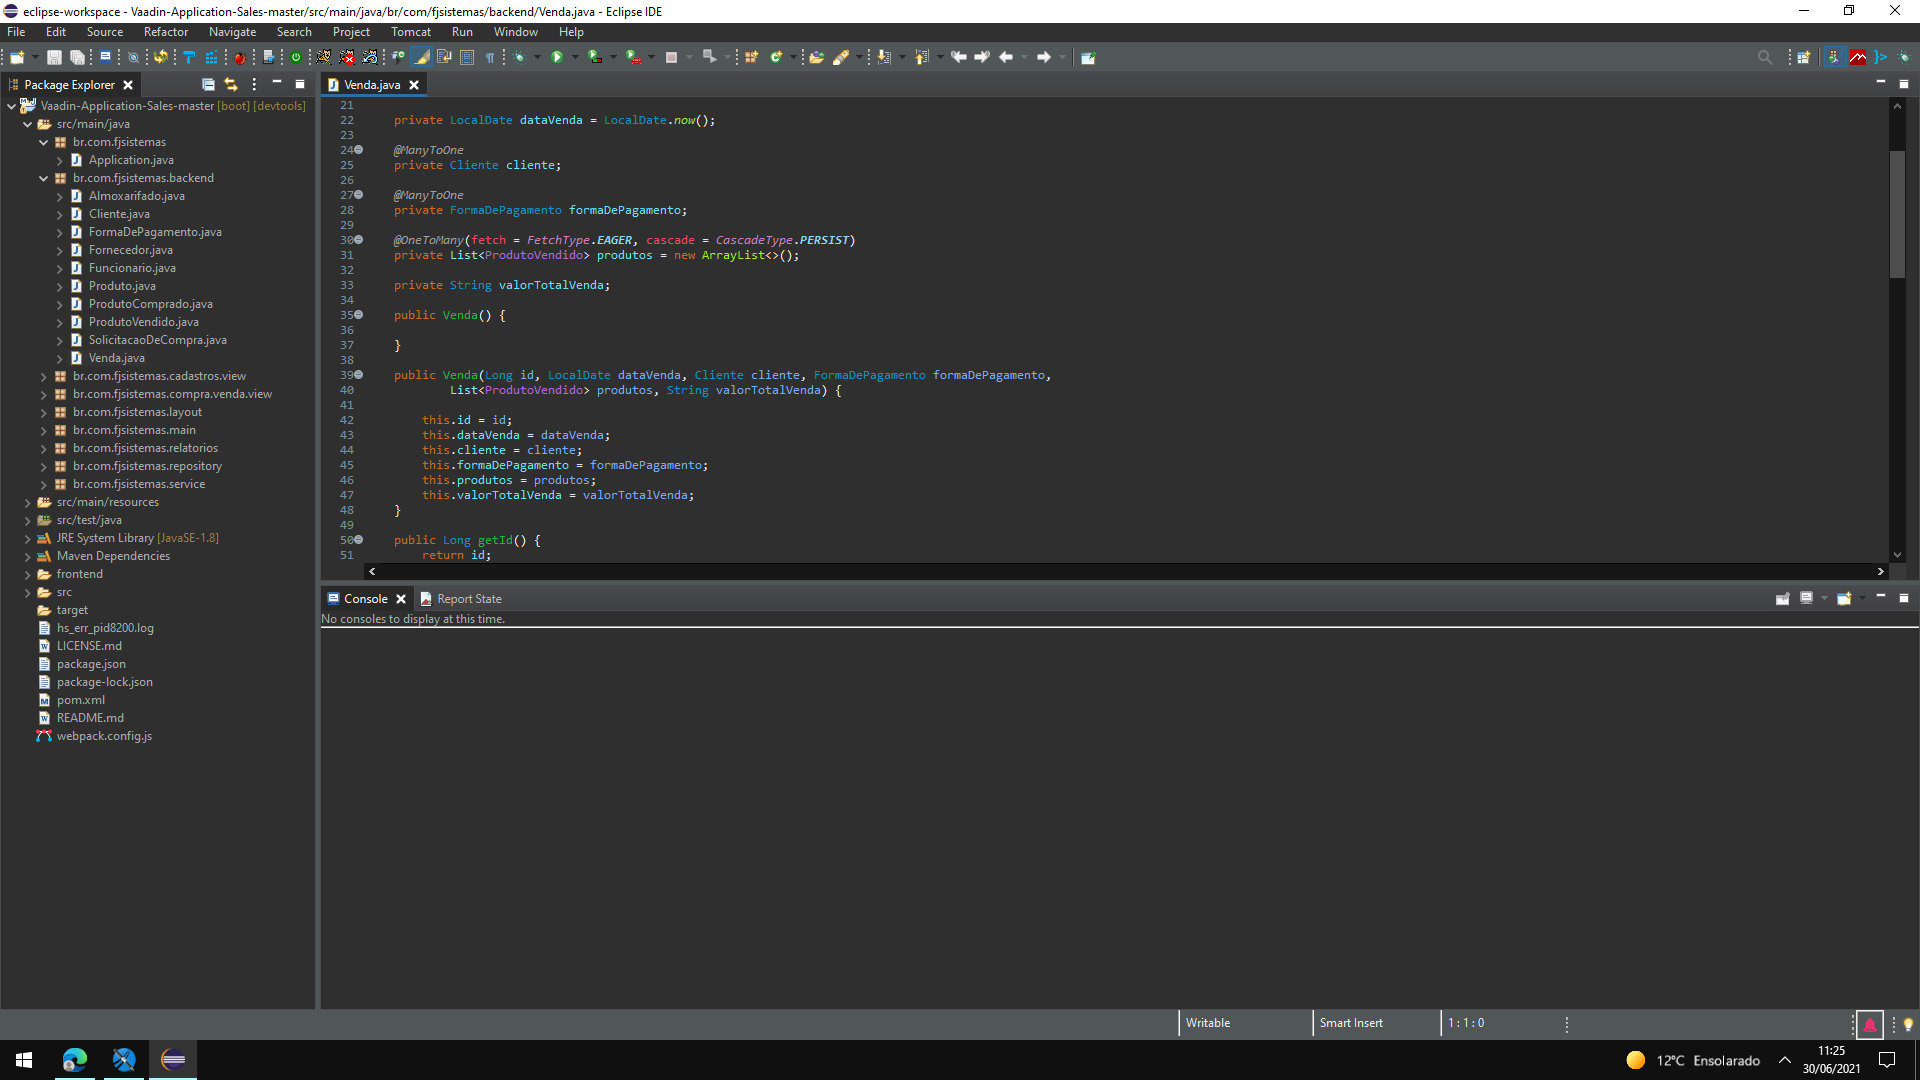Click the Run green play button
This screenshot has height=1080, width=1920.
pos(557,57)
